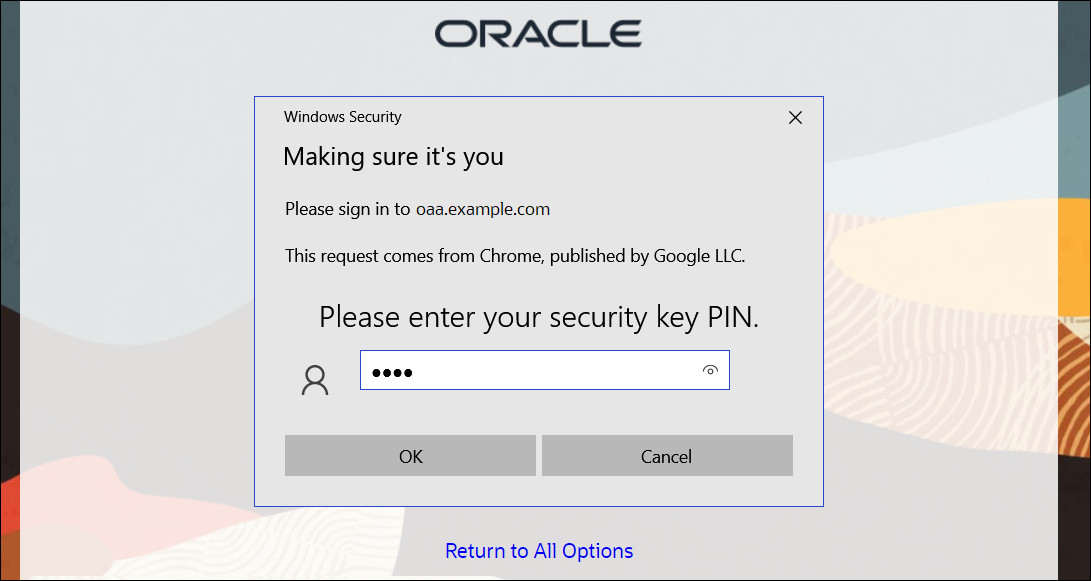Abort authentication via Cancel
The width and height of the screenshot is (1091, 581).
pos(666,455)
